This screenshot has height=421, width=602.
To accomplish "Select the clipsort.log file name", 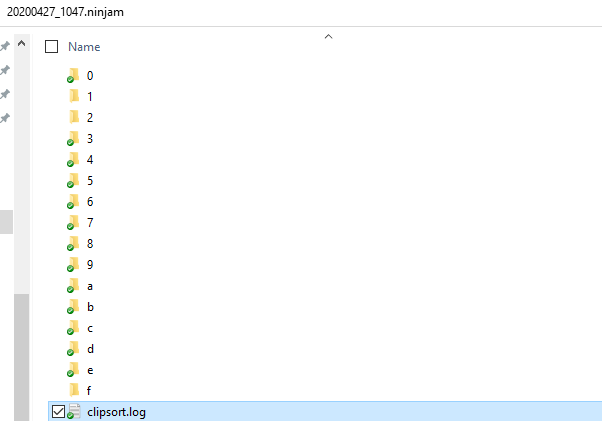I will (x=116, y=411).
